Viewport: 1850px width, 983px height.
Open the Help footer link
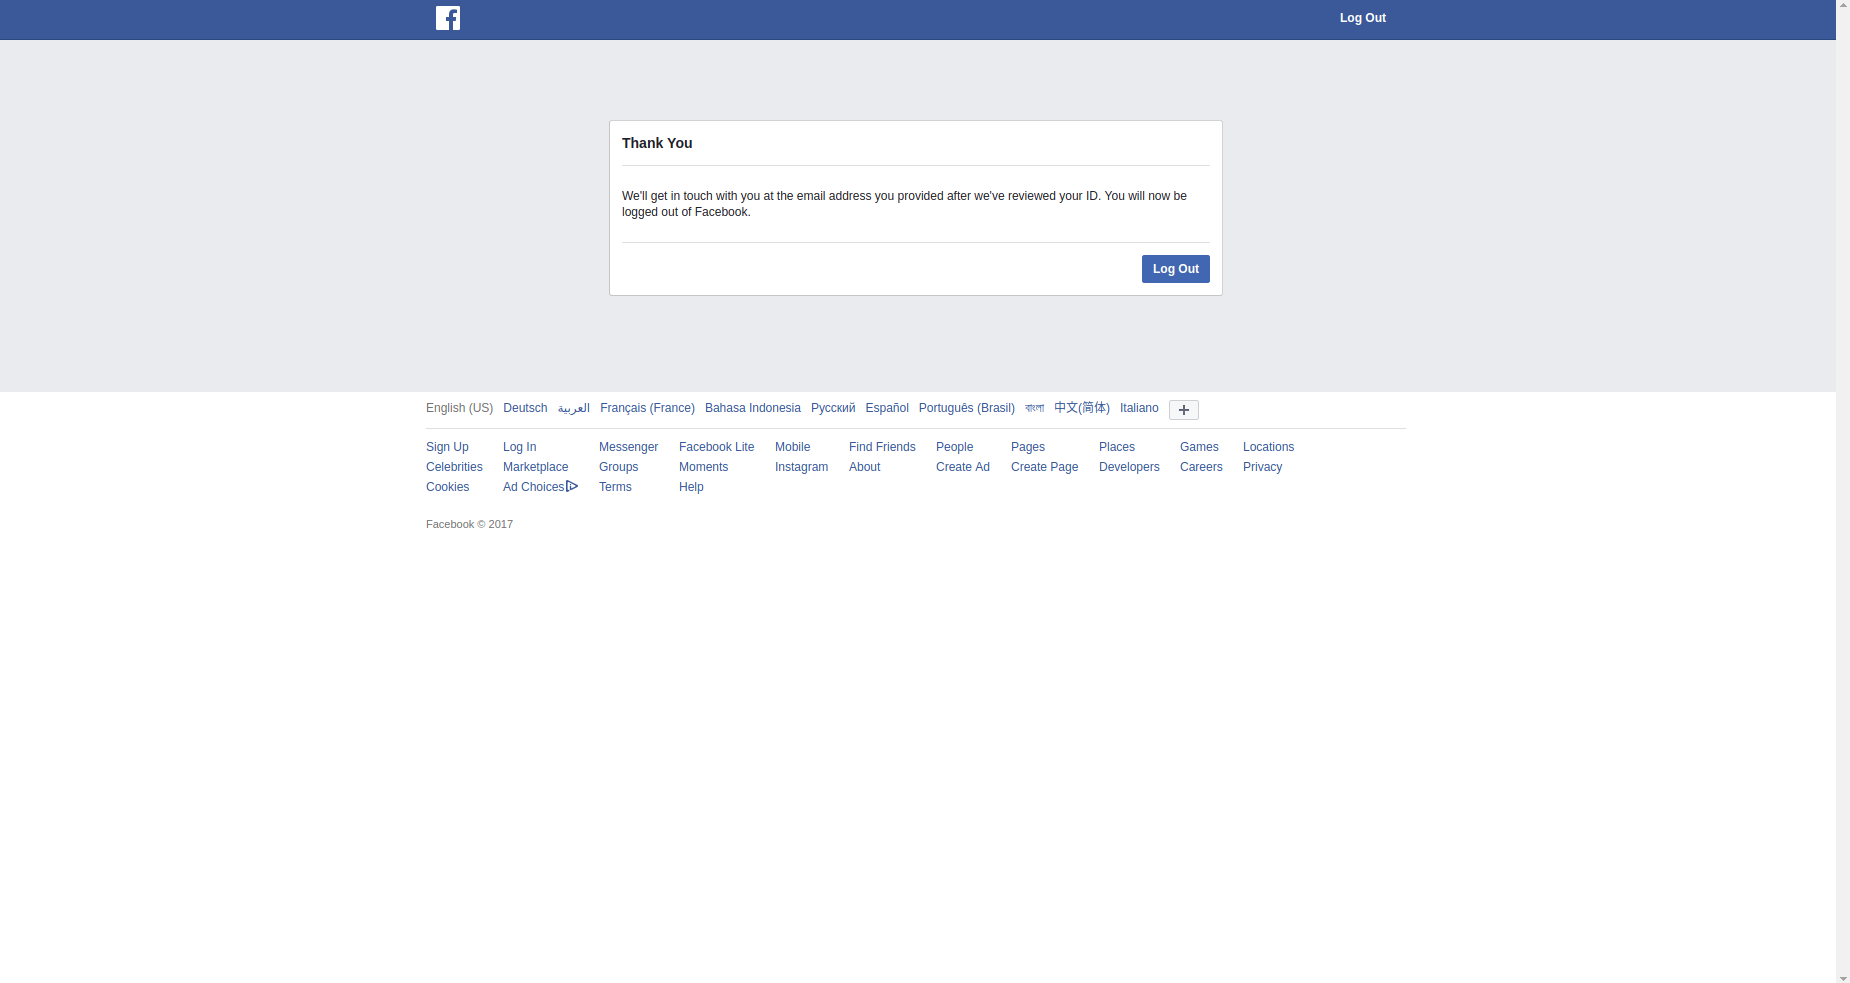[x=691, y=487]
